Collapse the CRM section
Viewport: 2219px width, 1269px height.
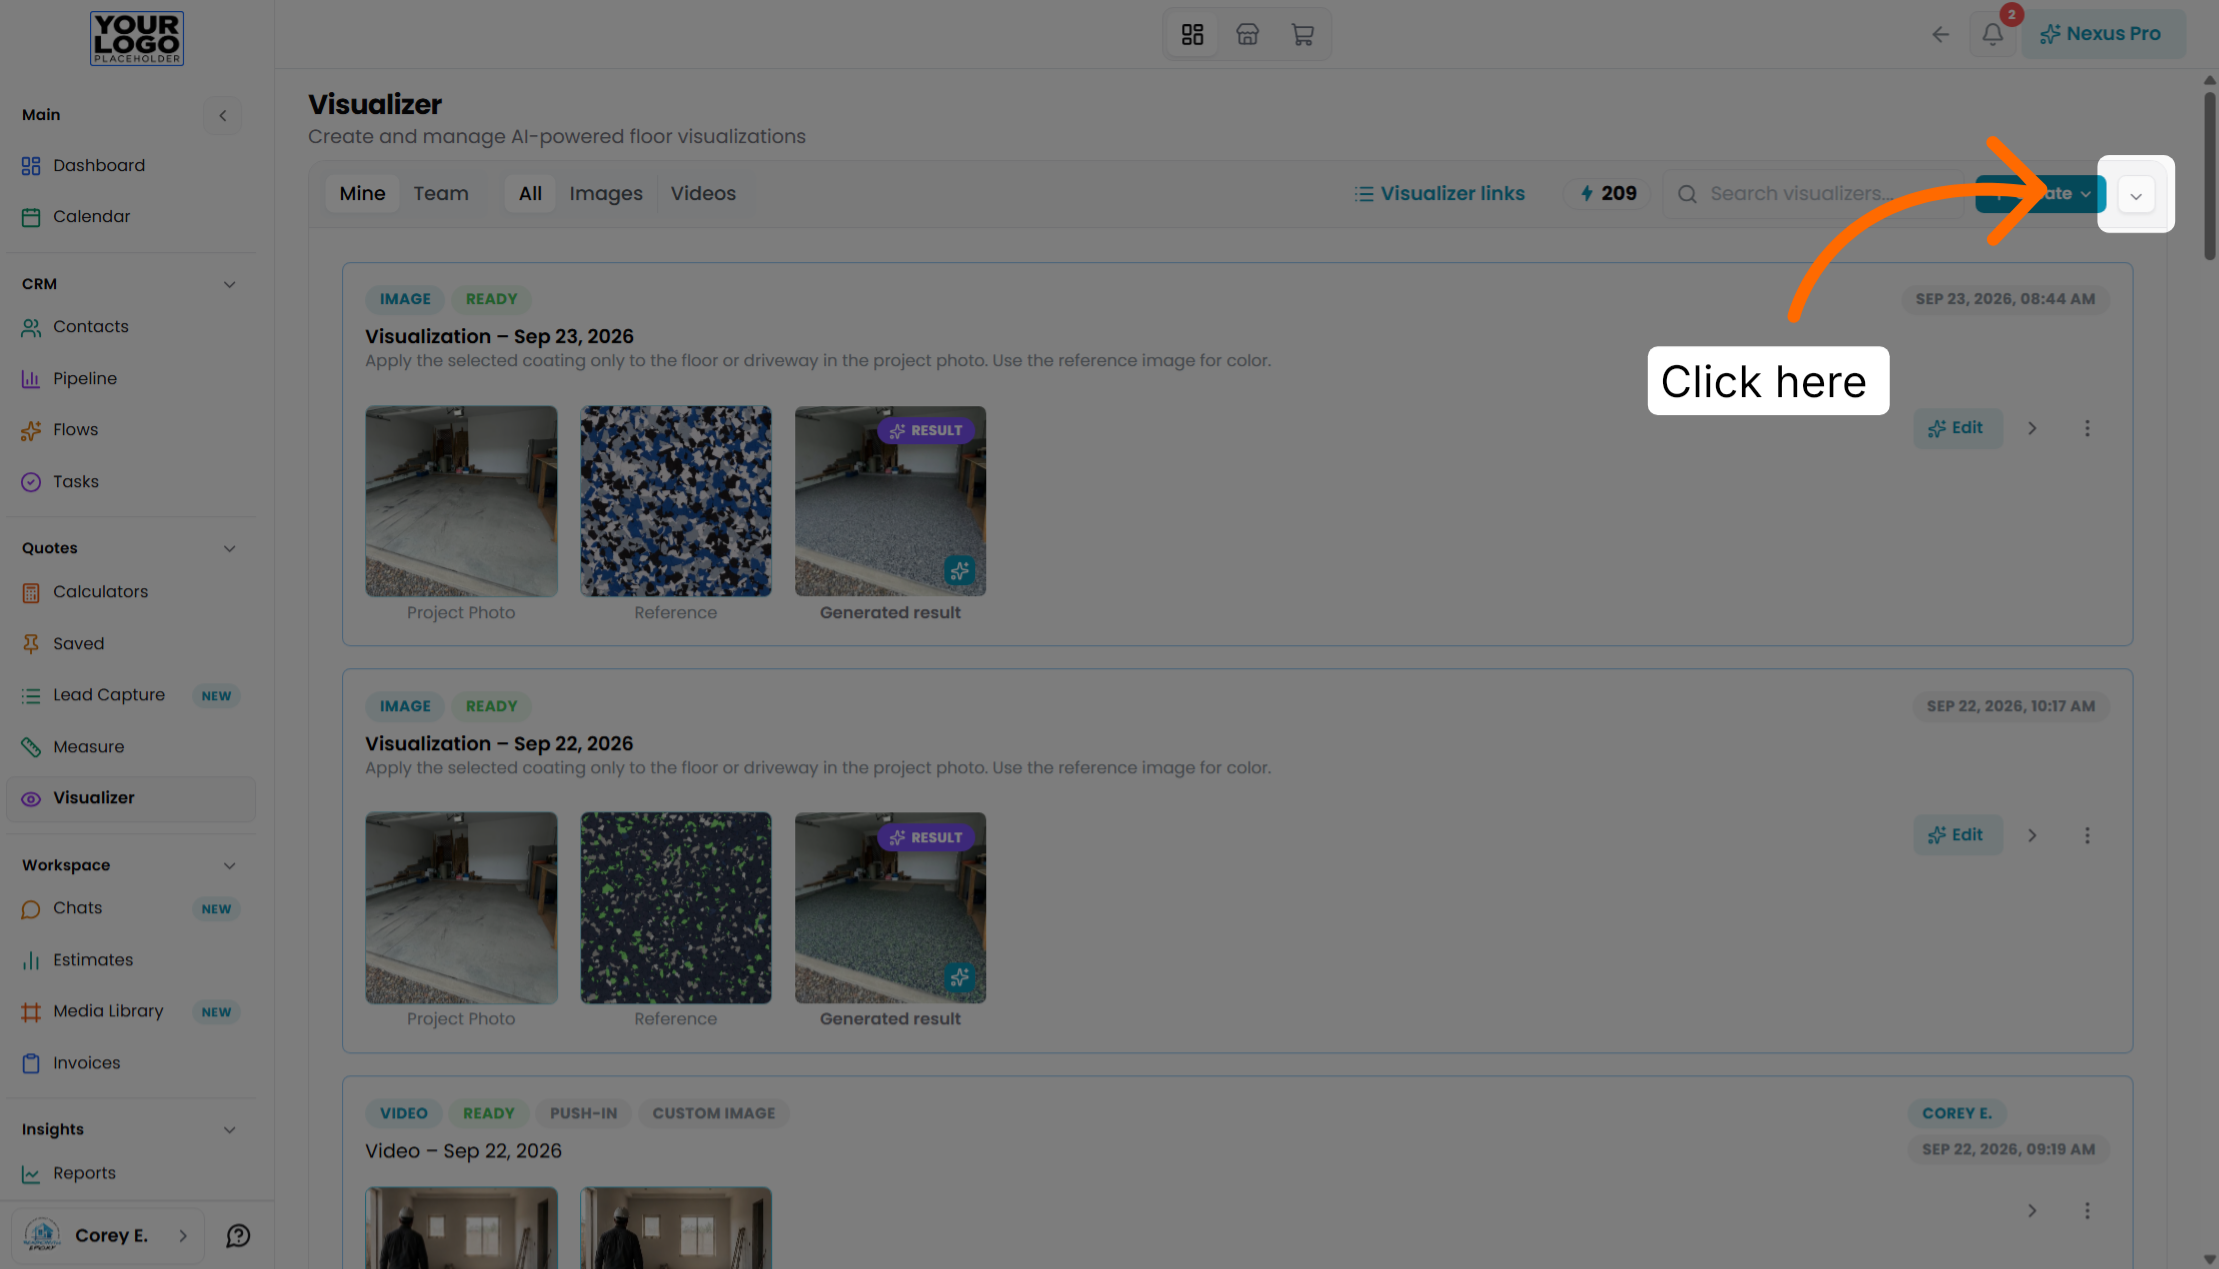point(229,284)
